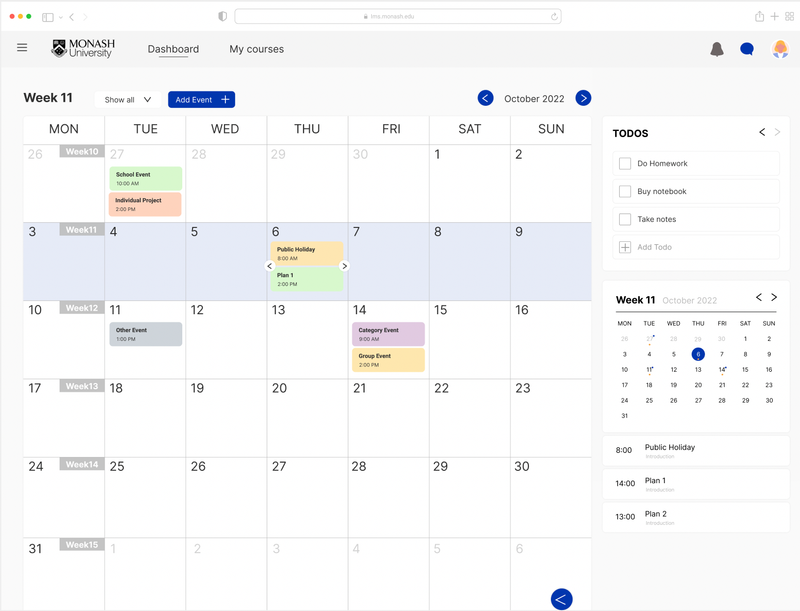Image resolution: width=800 pixels, height=611 pixels.
Task: Switch to the Dashboard tab
Action: [173, 49]
